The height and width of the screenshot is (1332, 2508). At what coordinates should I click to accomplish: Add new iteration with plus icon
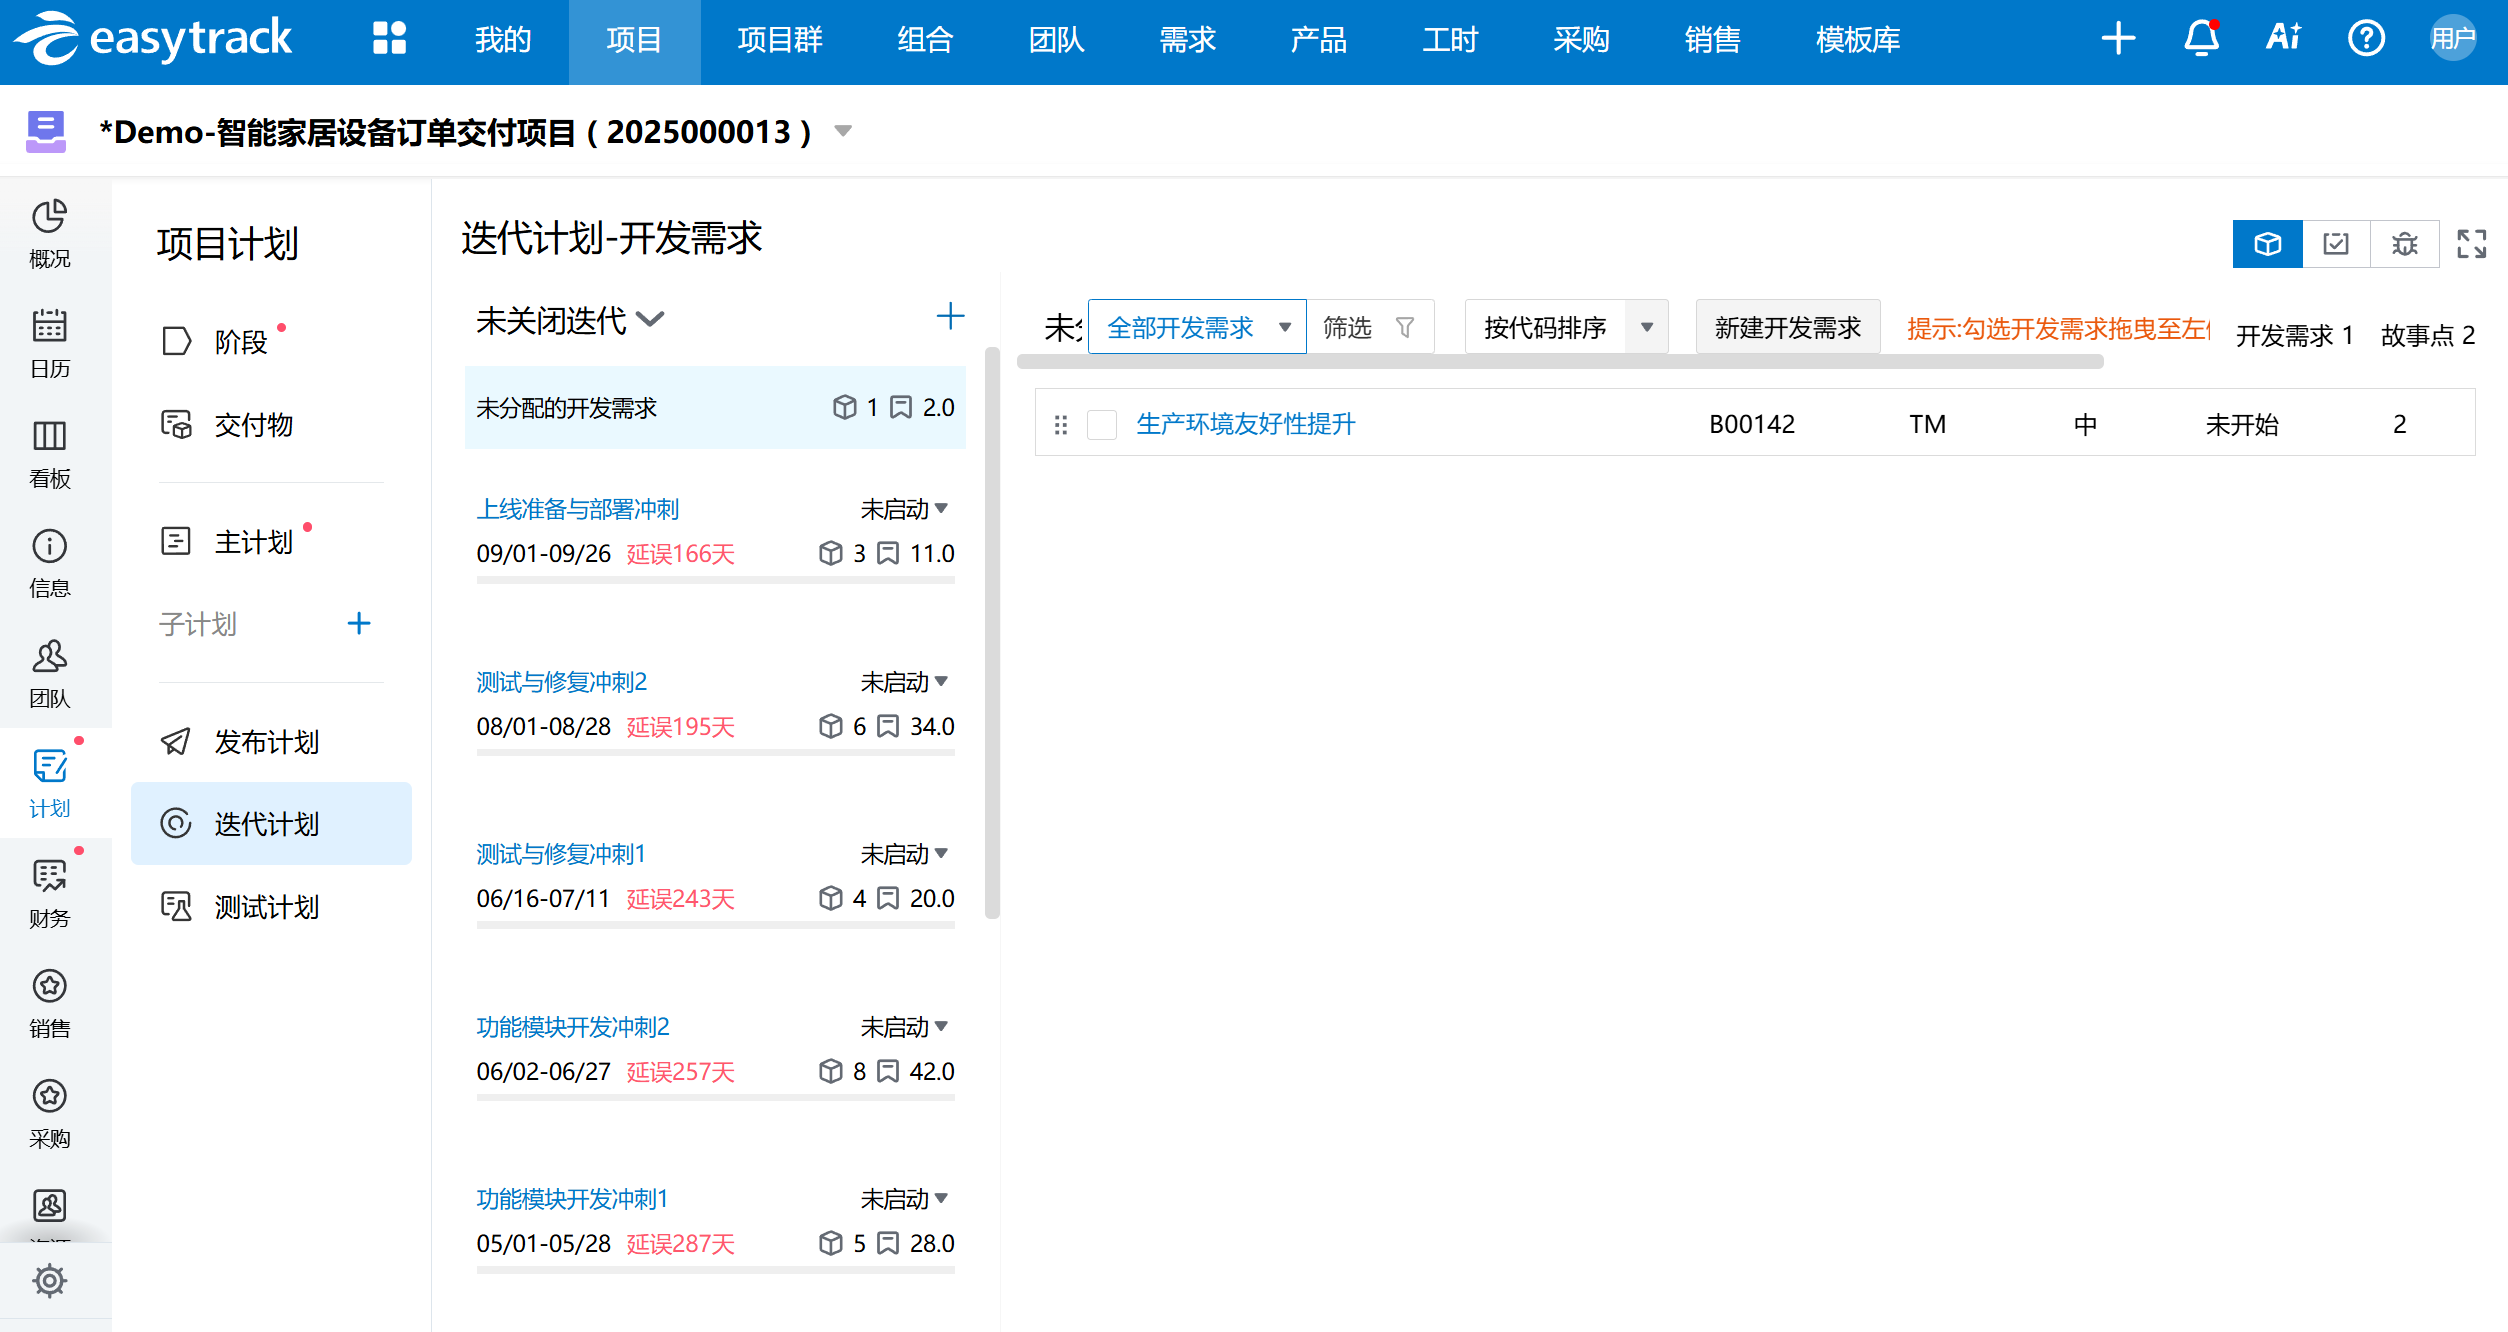[x=949, y=317]
